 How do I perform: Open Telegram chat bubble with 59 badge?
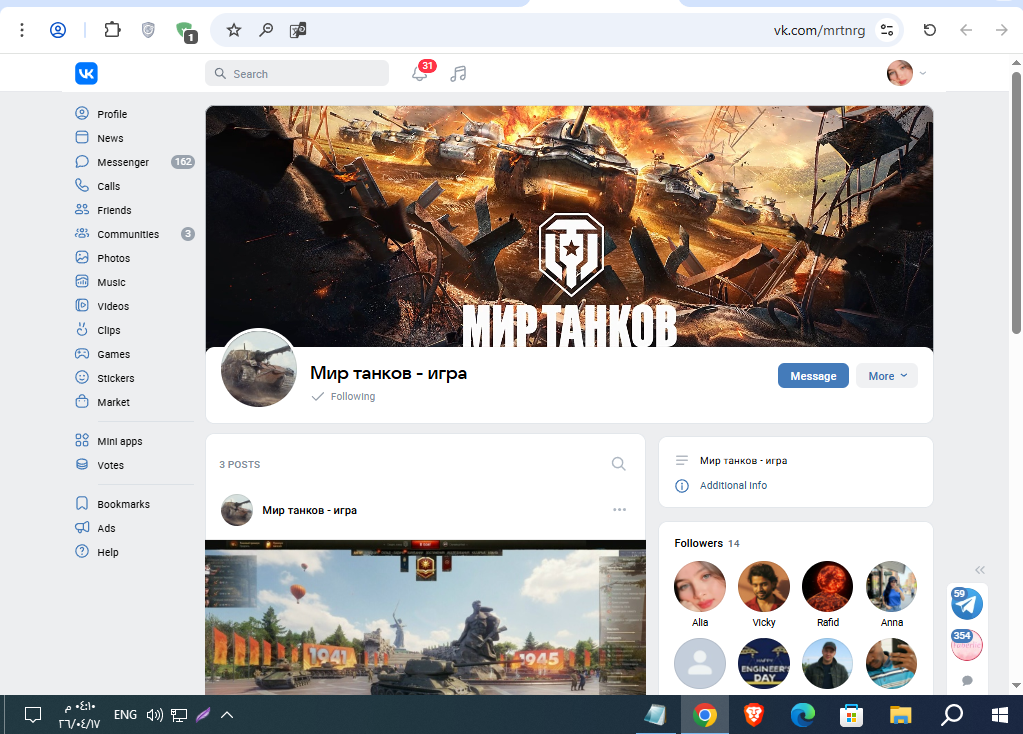pos(966,604)
